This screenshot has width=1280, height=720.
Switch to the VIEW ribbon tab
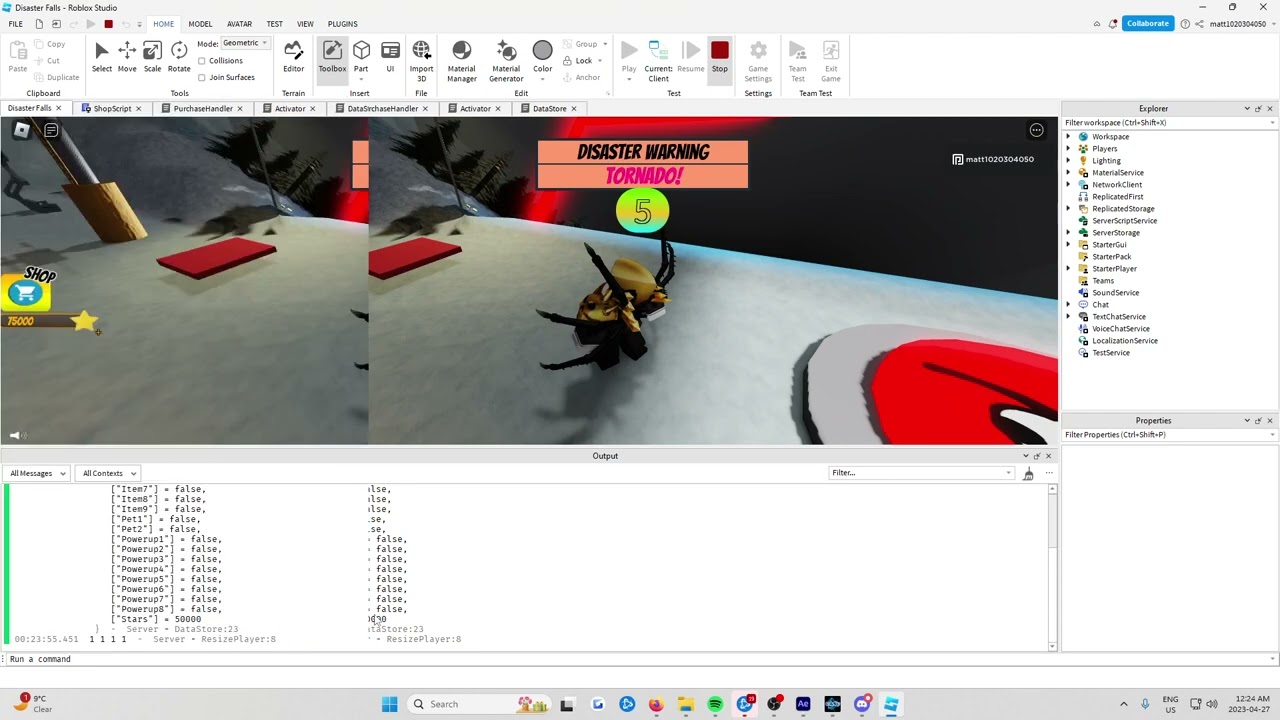coord(305,24)
